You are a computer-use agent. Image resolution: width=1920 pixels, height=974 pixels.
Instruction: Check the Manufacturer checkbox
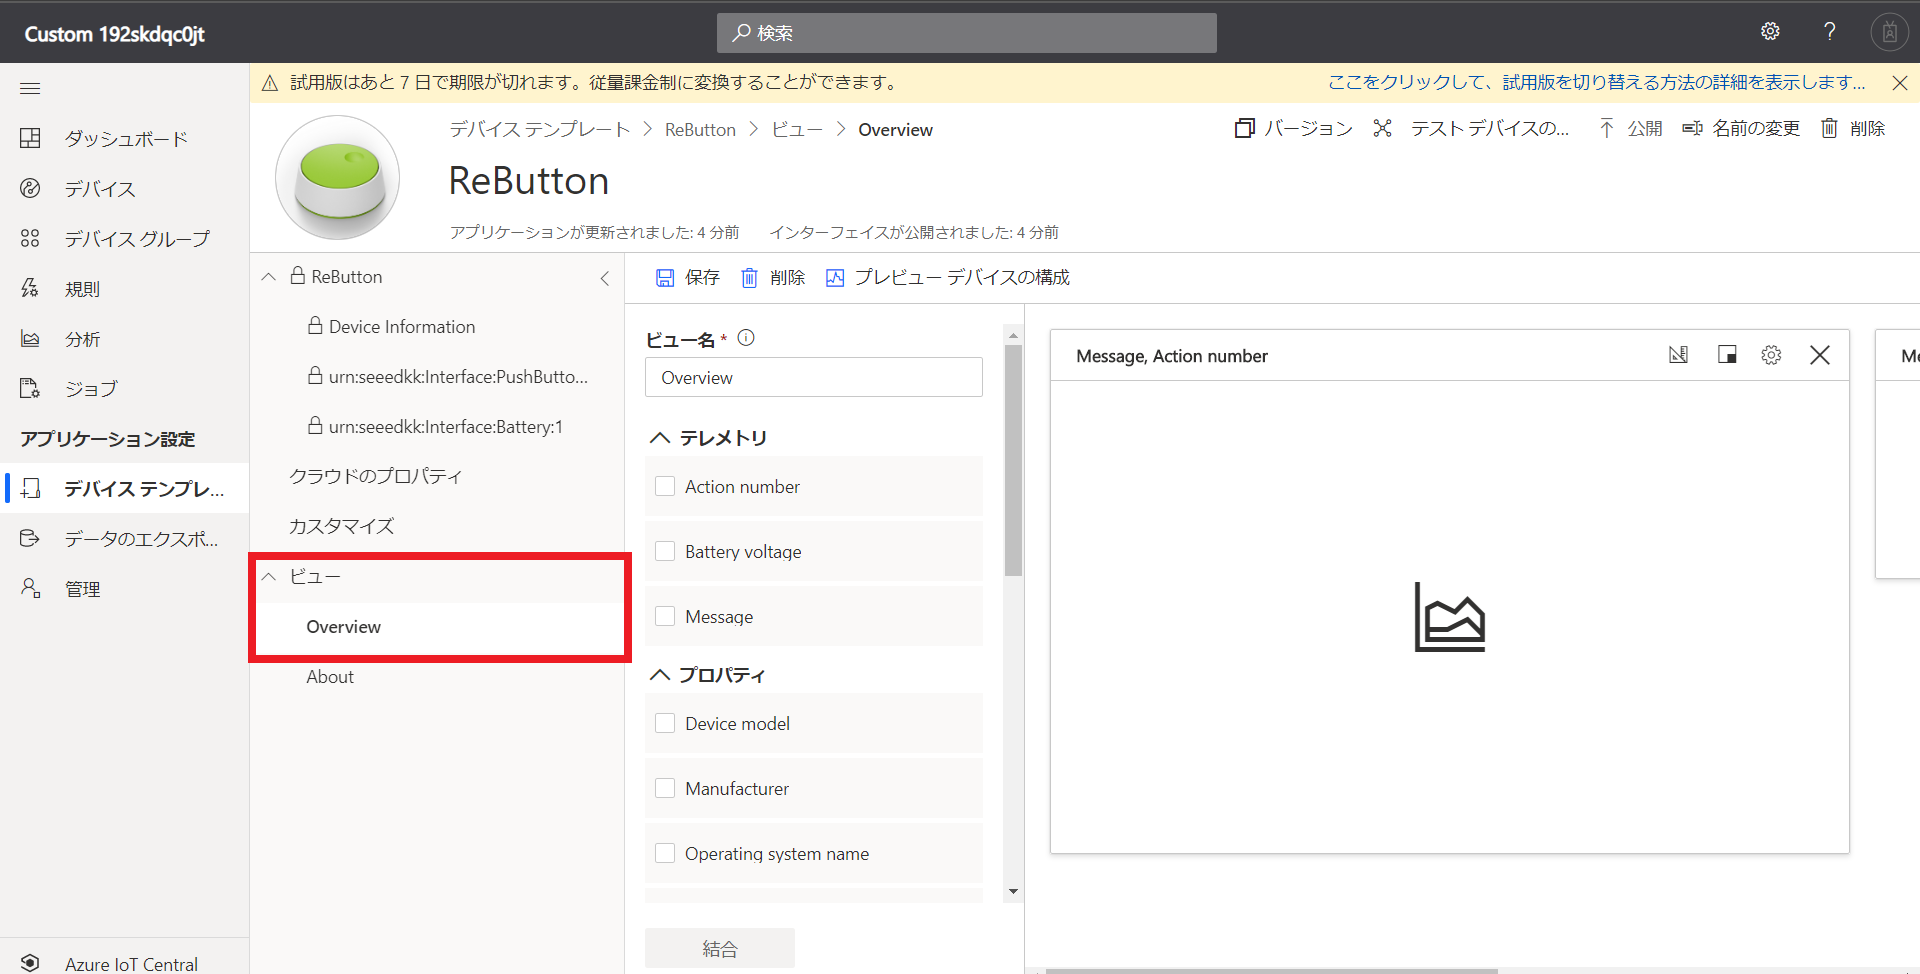[x=665, y=789]
